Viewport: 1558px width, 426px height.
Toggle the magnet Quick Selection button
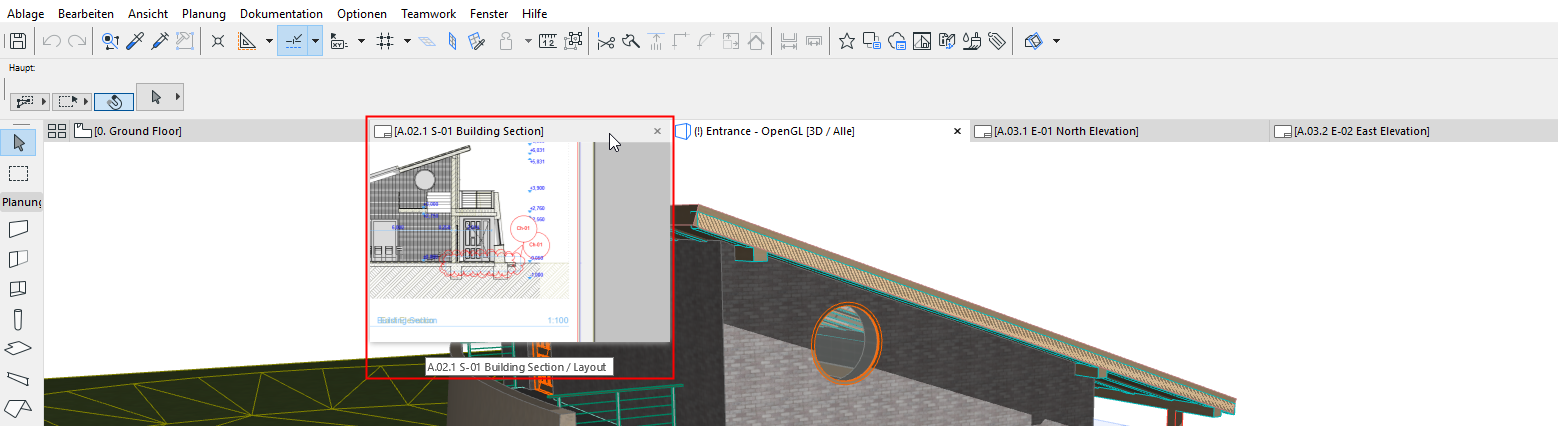(x=114, y=101)
